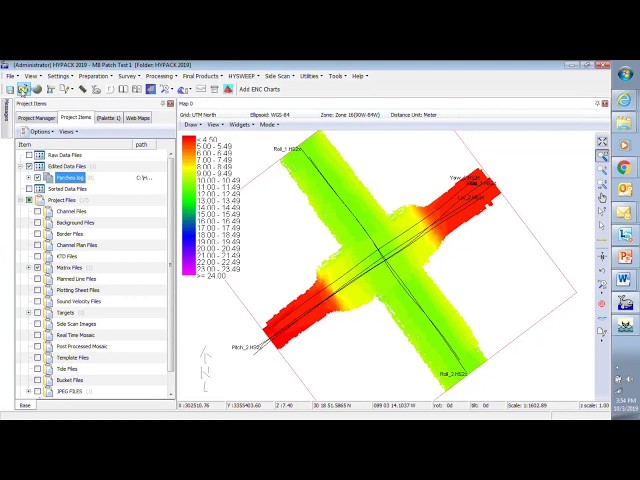Click the path column header
This screenshot has width=640, height=480.
[x=144, y=144]
